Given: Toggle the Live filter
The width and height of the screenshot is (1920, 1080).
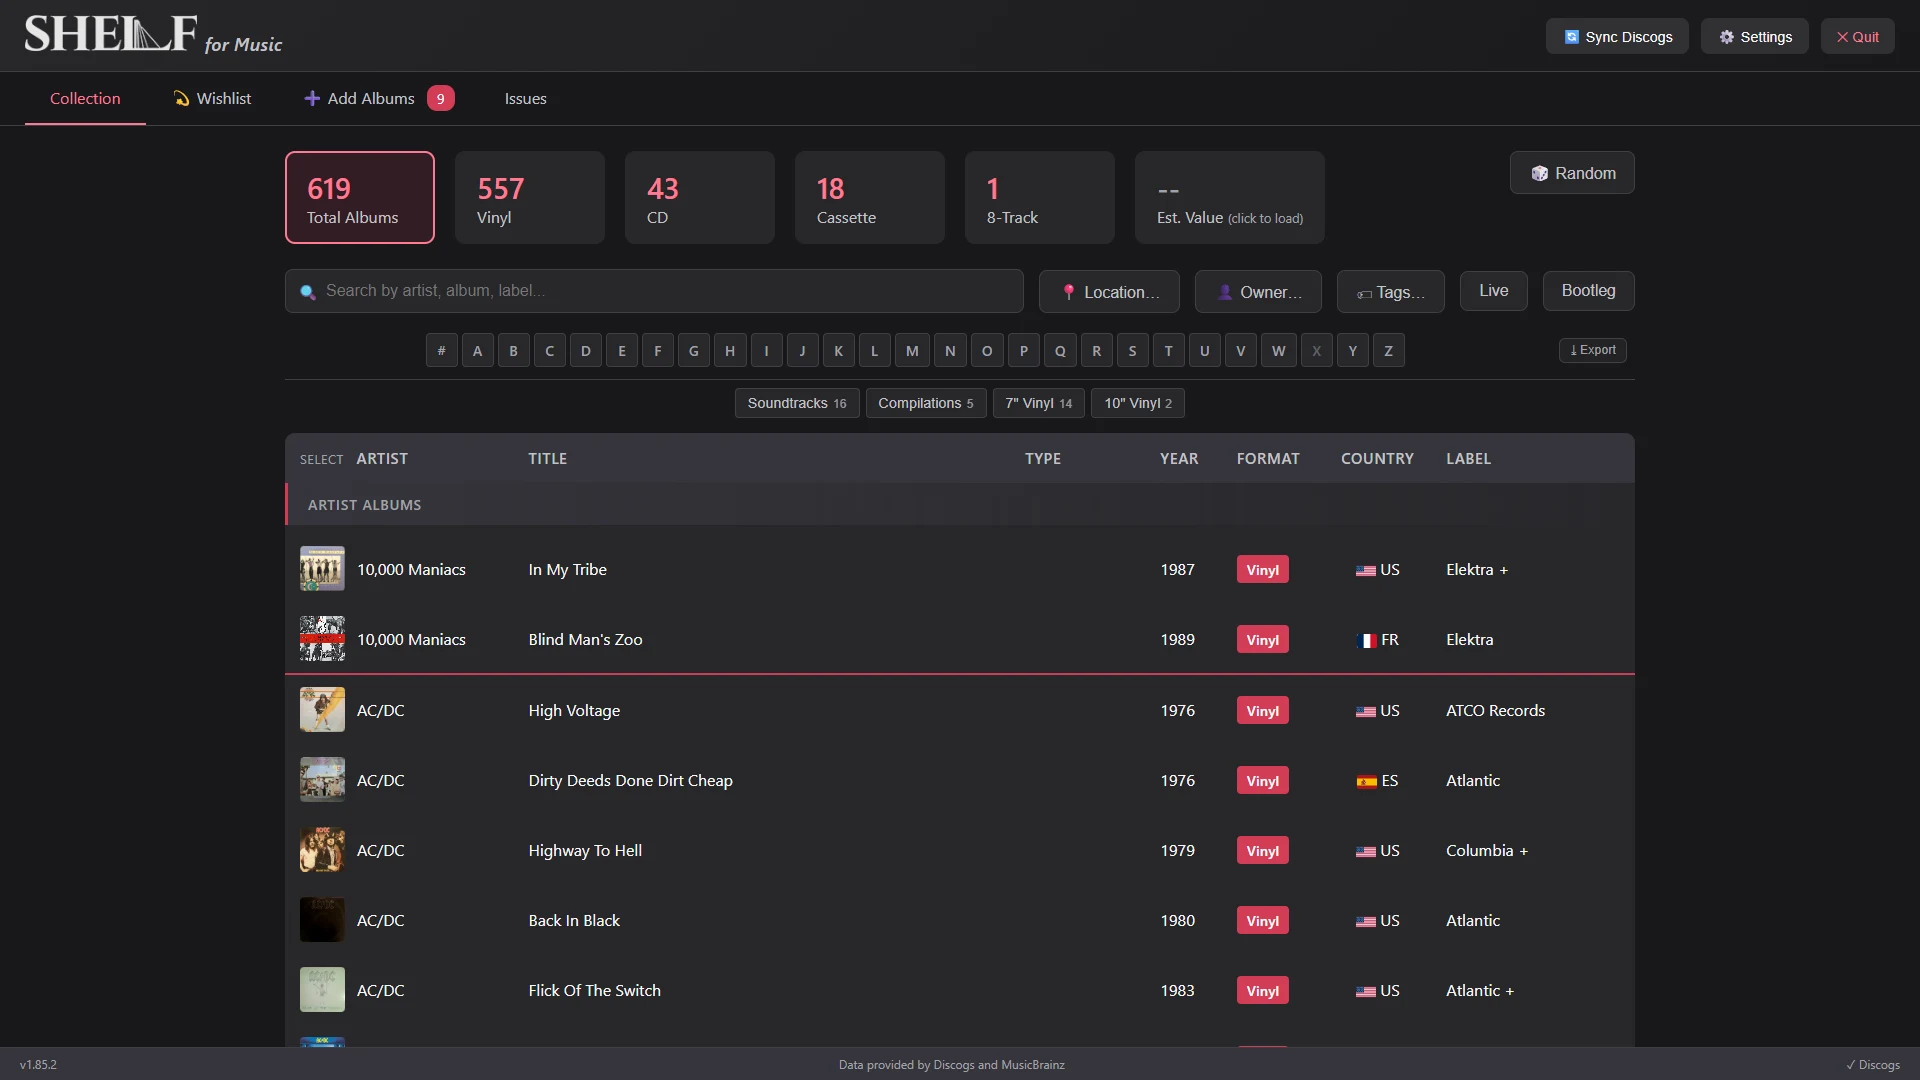Looking at the screenshot, I should click(x=1493, y=291).
